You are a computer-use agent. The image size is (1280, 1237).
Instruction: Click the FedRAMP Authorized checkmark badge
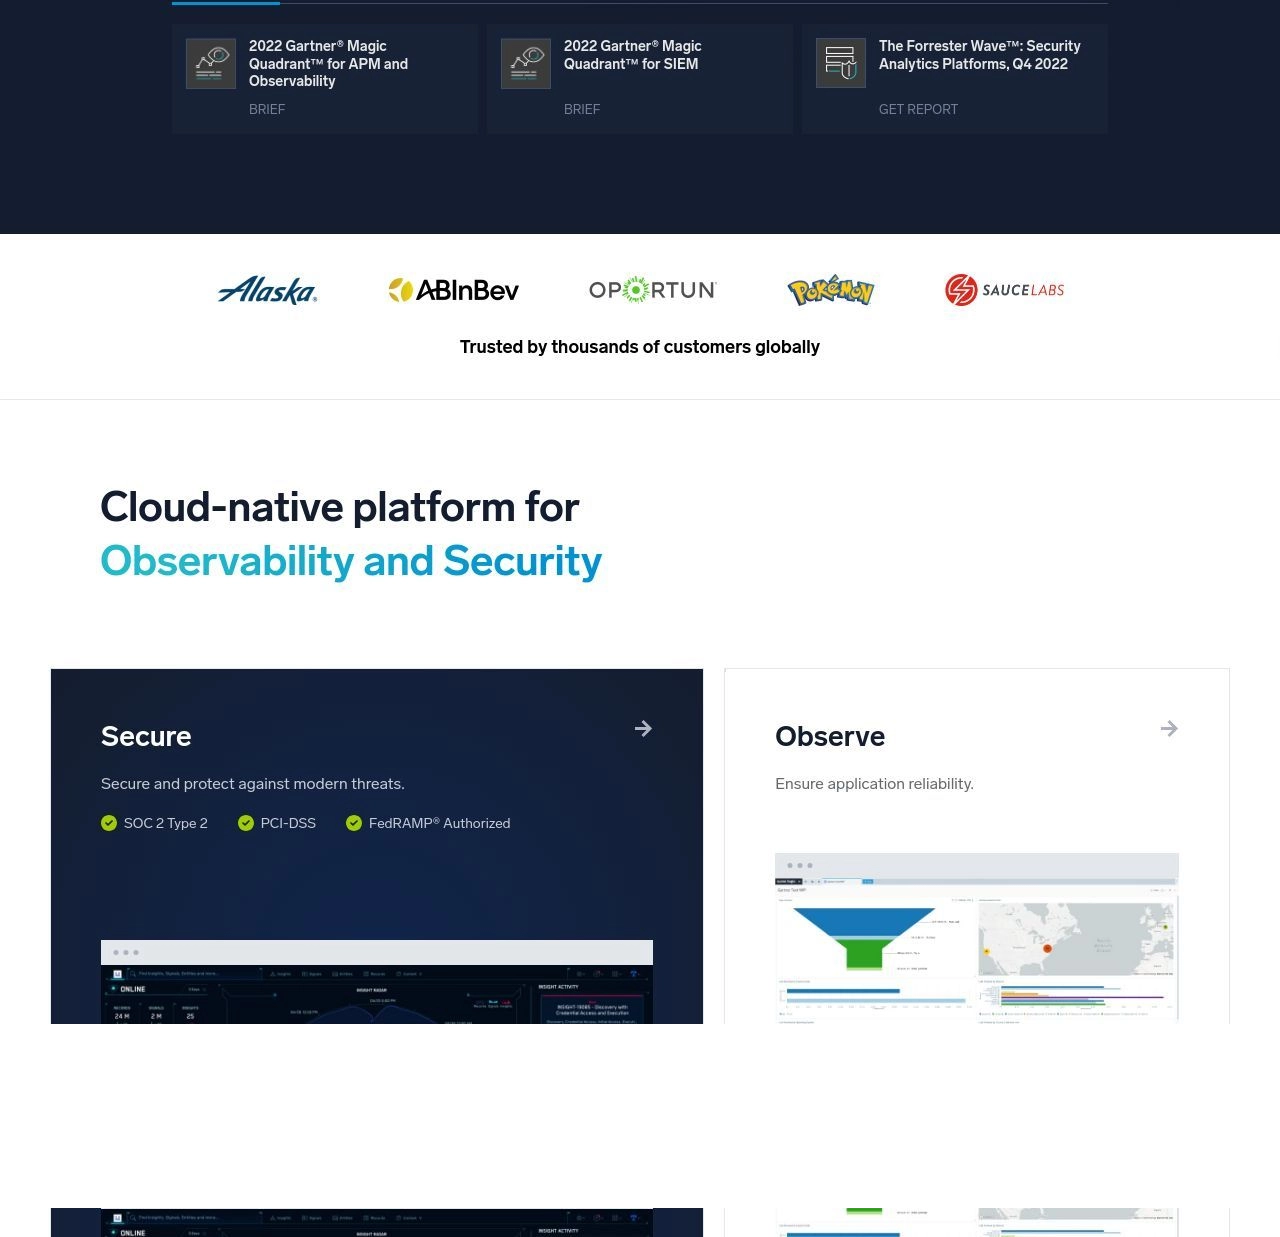354,823
